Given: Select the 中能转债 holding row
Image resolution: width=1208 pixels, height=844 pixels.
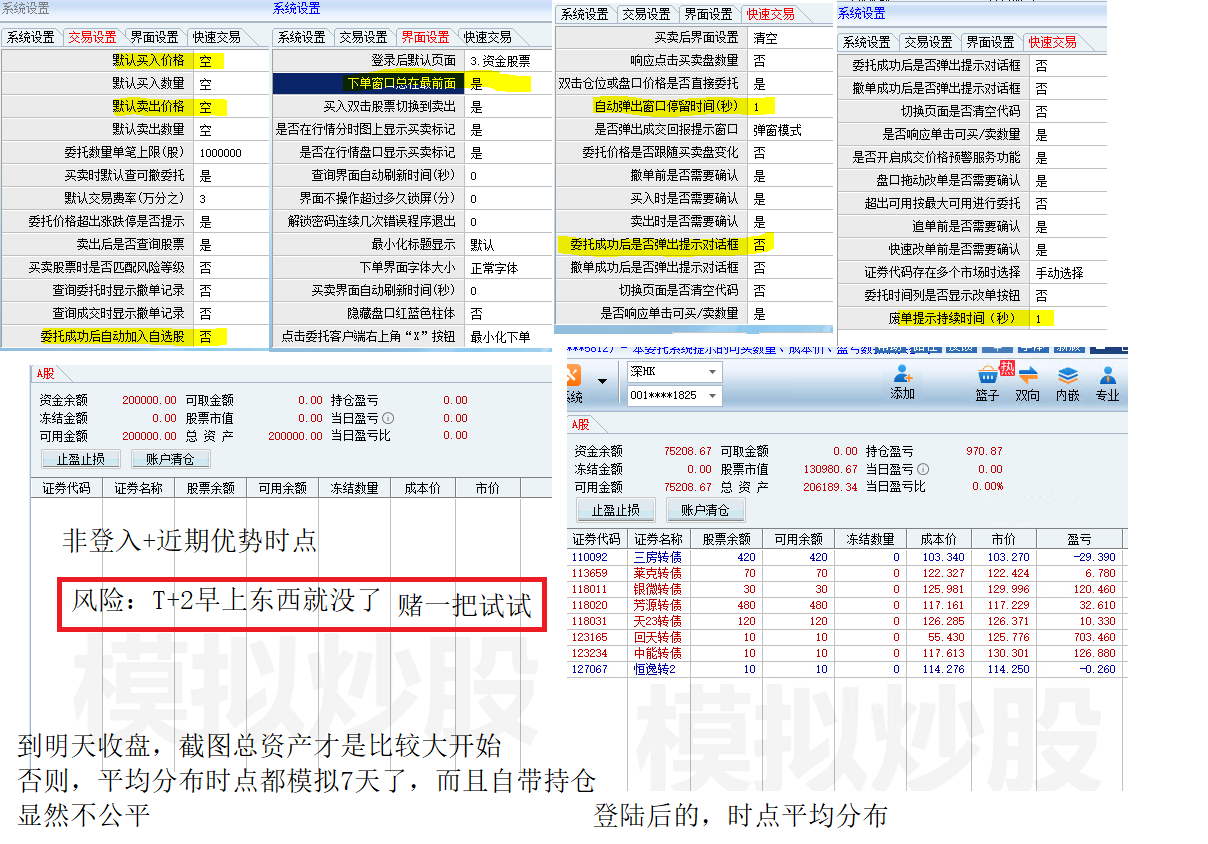Looking at the screenshot, I should (x=846, y=653).
